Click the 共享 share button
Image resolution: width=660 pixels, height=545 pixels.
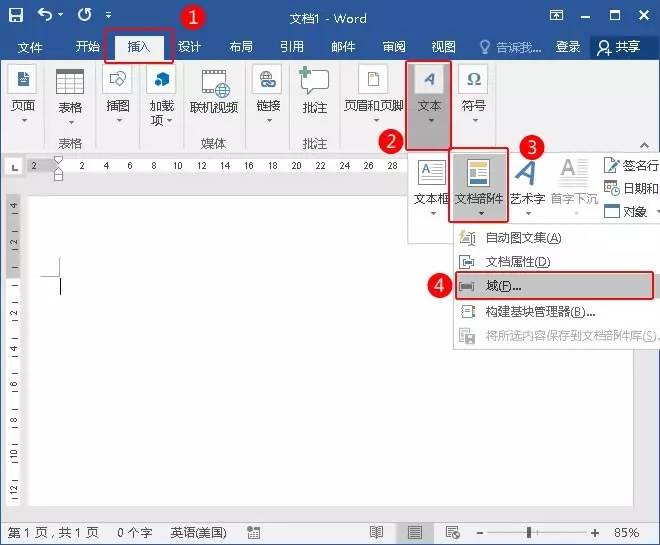coord(618,47)
